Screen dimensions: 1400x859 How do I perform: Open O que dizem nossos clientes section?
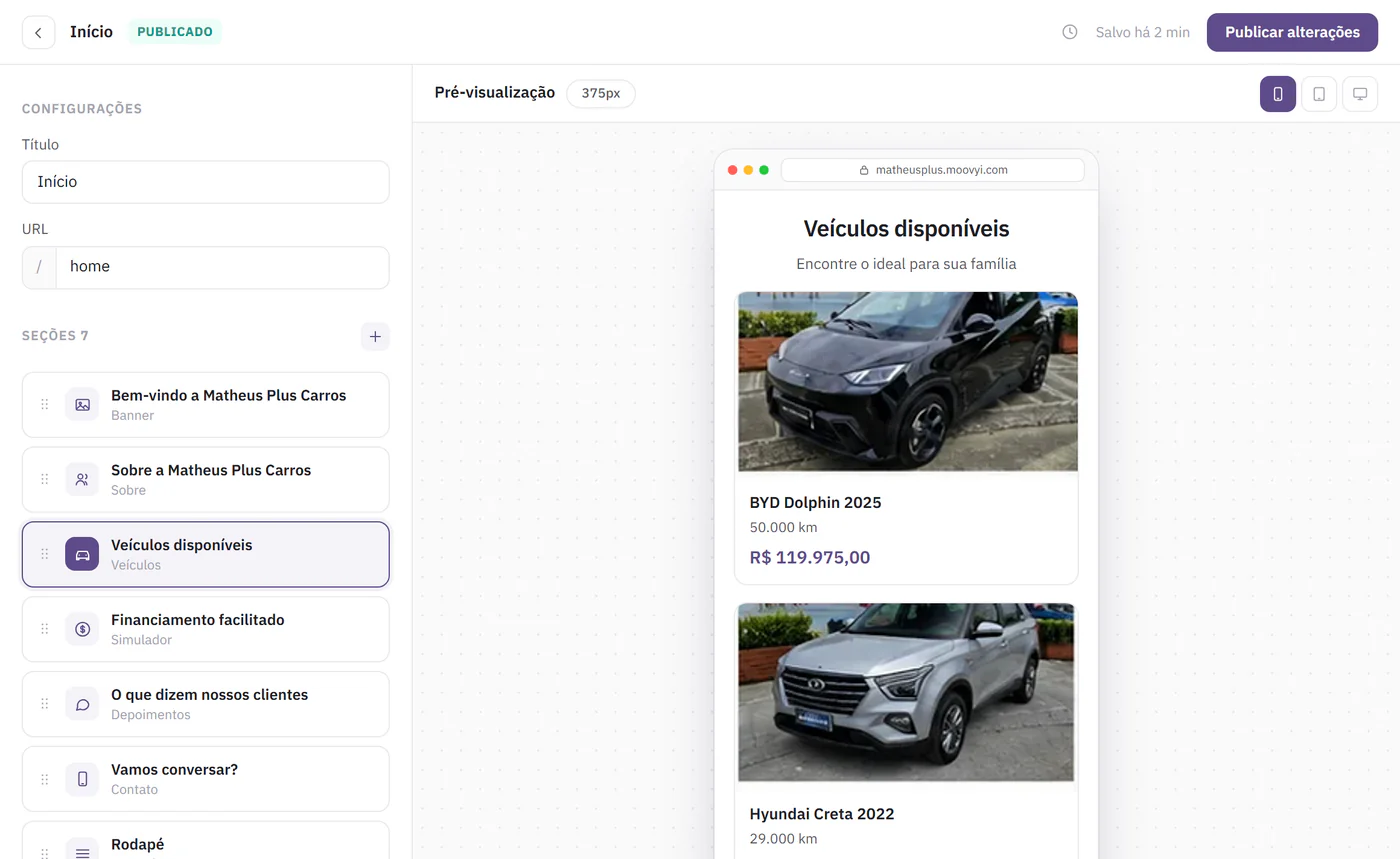[206, 704]
